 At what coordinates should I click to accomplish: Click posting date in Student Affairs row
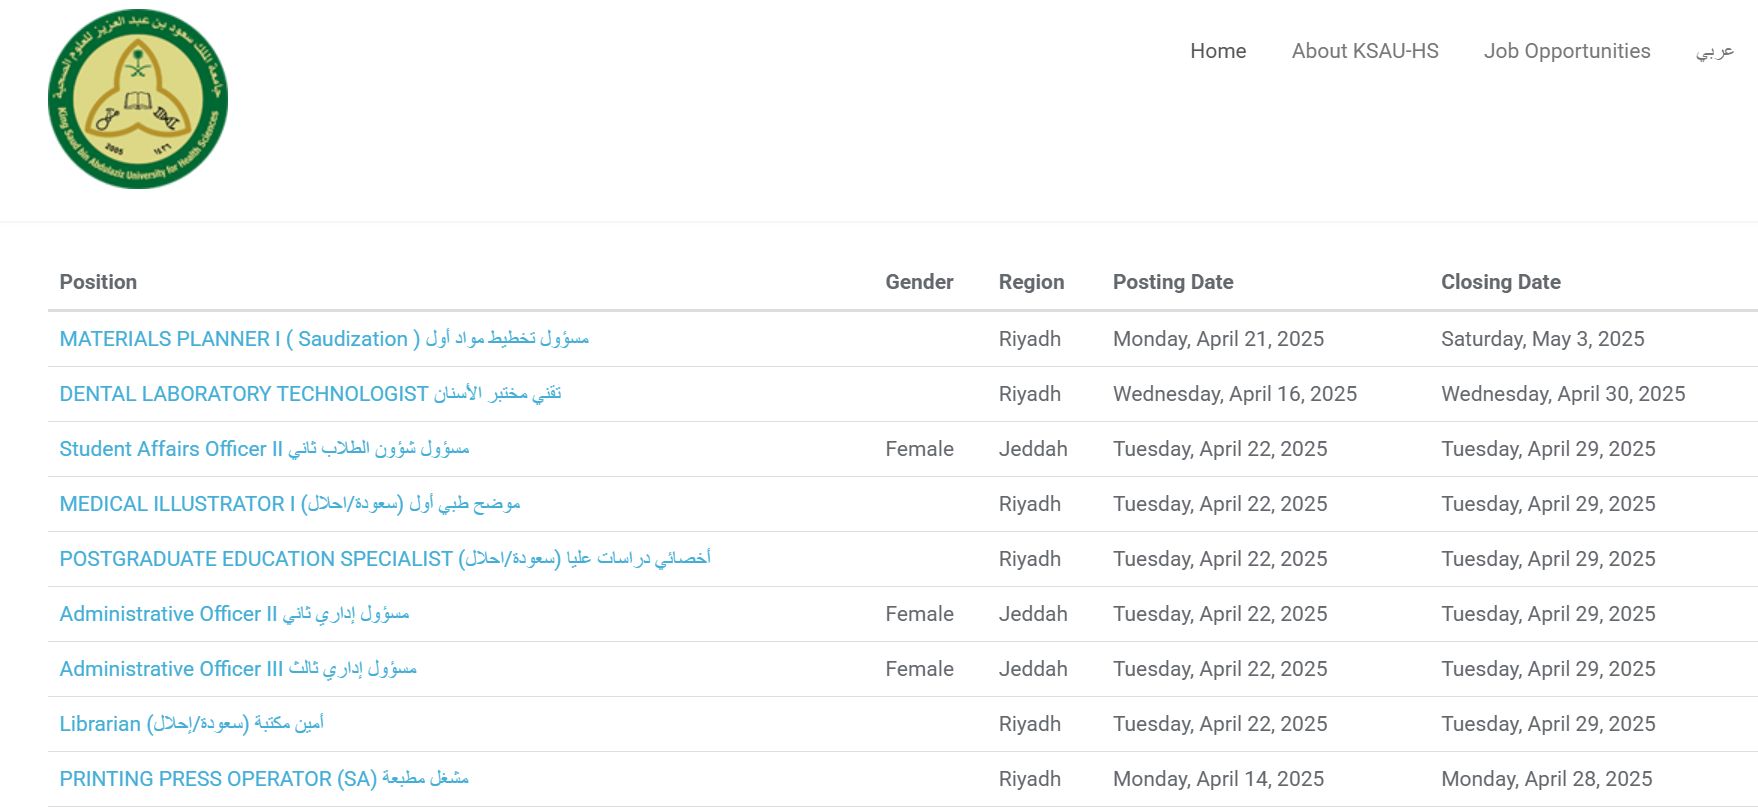tap(1220, 449)
